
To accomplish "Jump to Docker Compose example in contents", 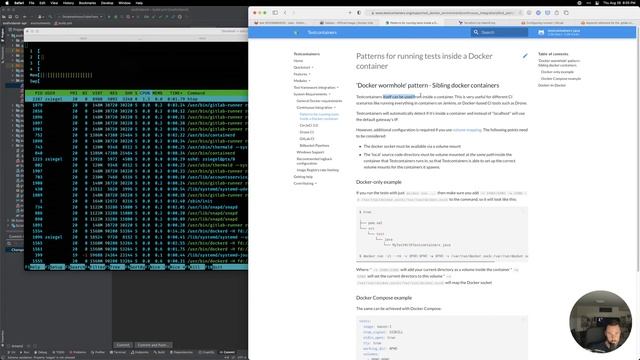I will coord(561,78).
